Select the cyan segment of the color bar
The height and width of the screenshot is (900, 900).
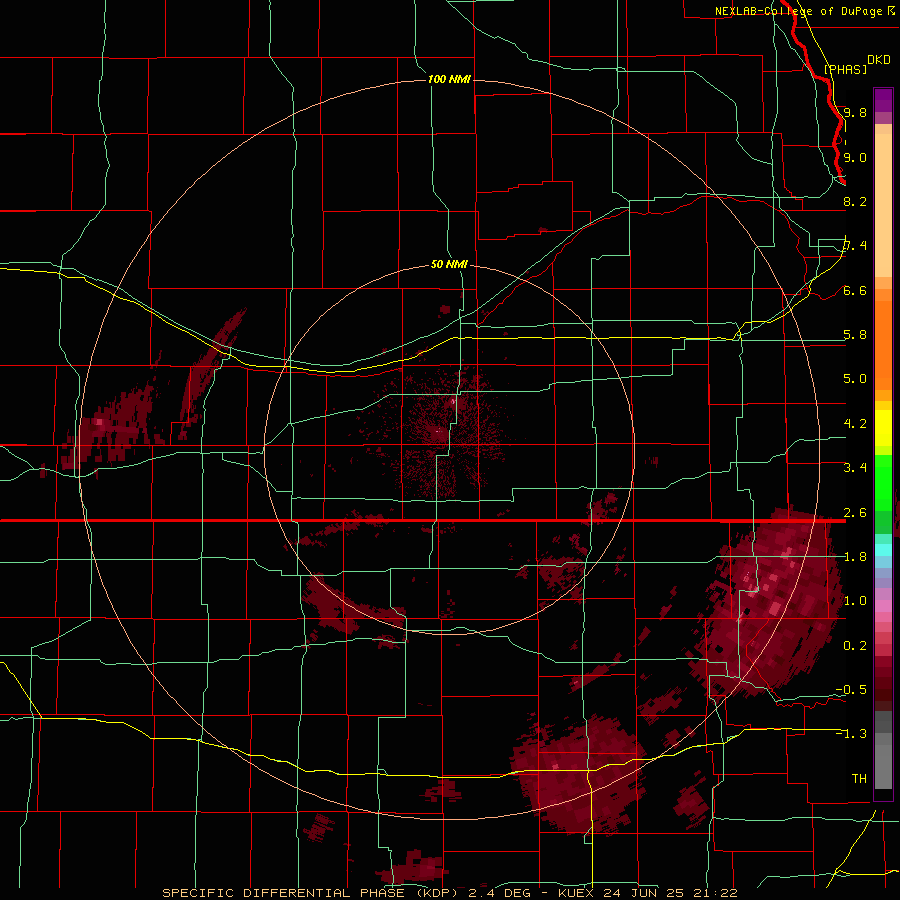(883, 550)
